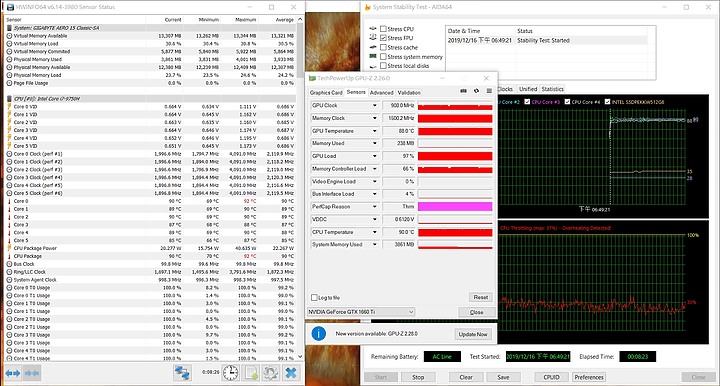Open Memory Controller Load dropdown
The image size is (720, 386).
click(375, 169)
